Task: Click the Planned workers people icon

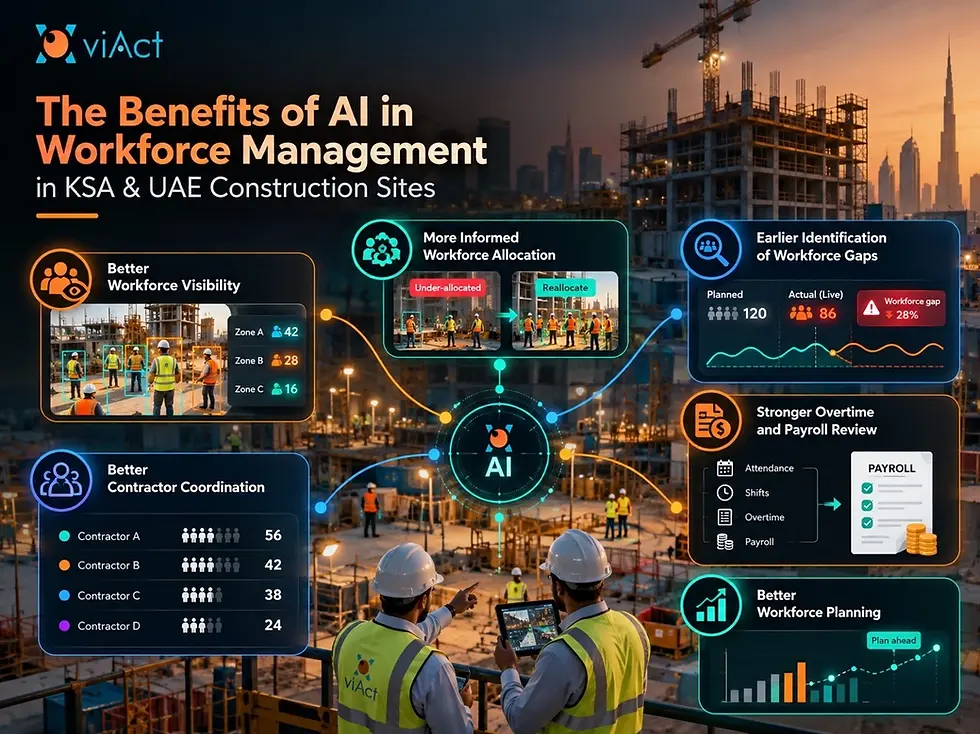Action: click(722, 313)
